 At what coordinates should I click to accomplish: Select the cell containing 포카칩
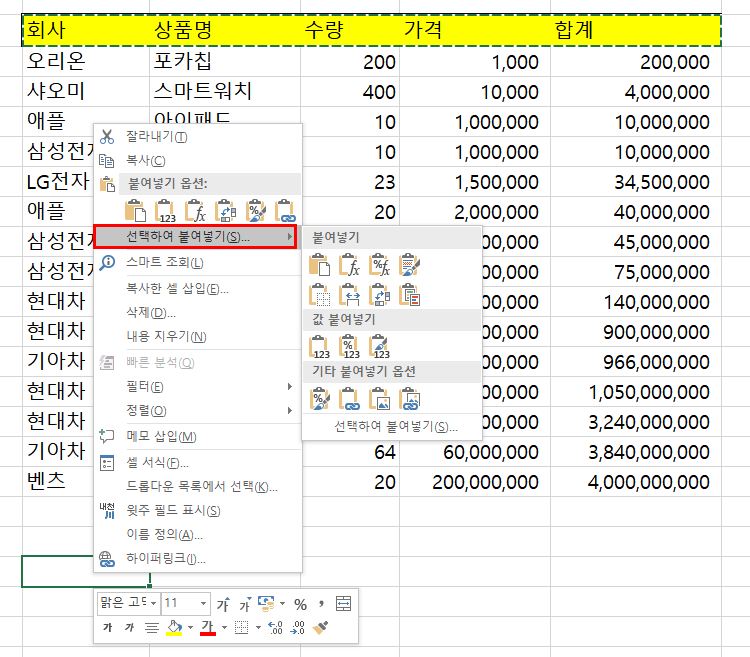coord(225,61)
